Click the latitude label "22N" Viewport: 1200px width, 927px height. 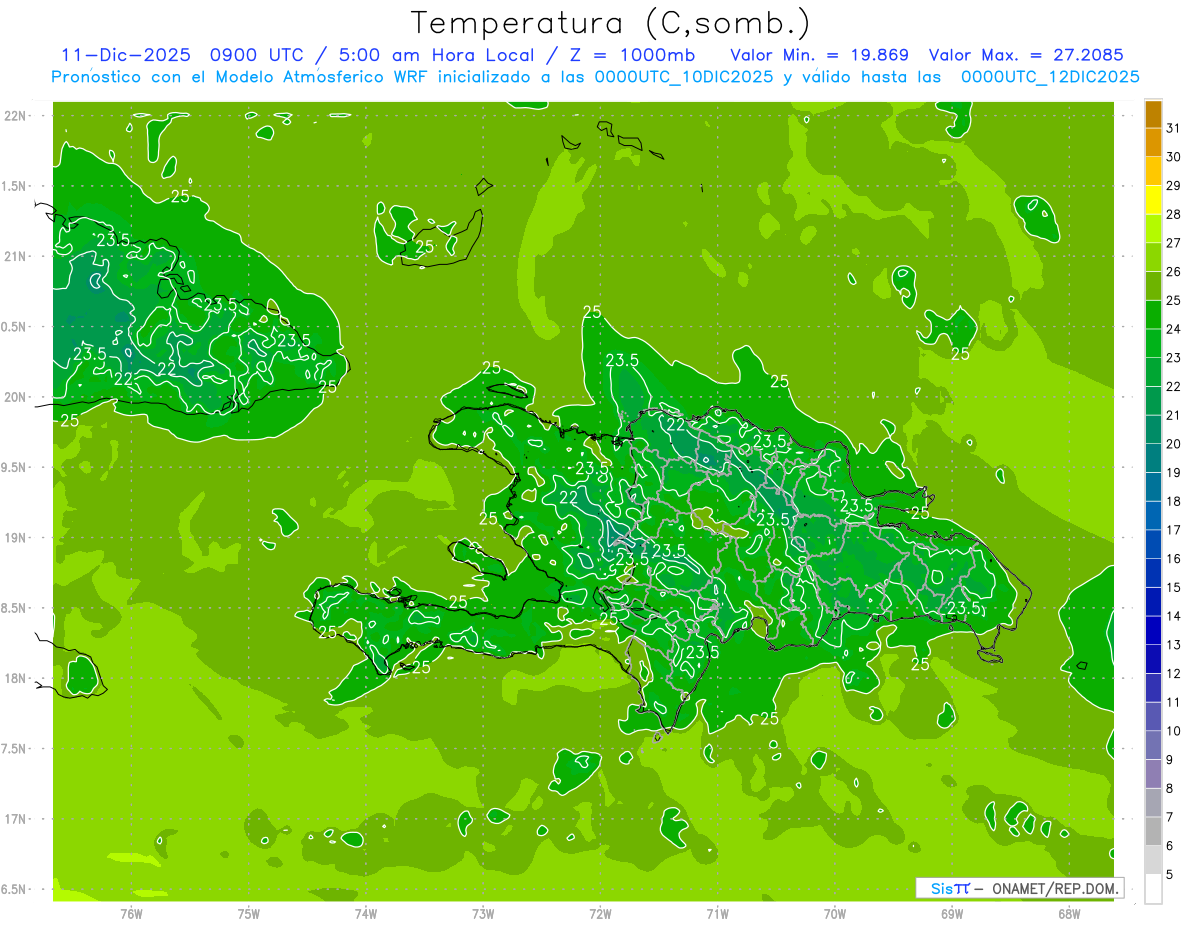pos(15,116)
